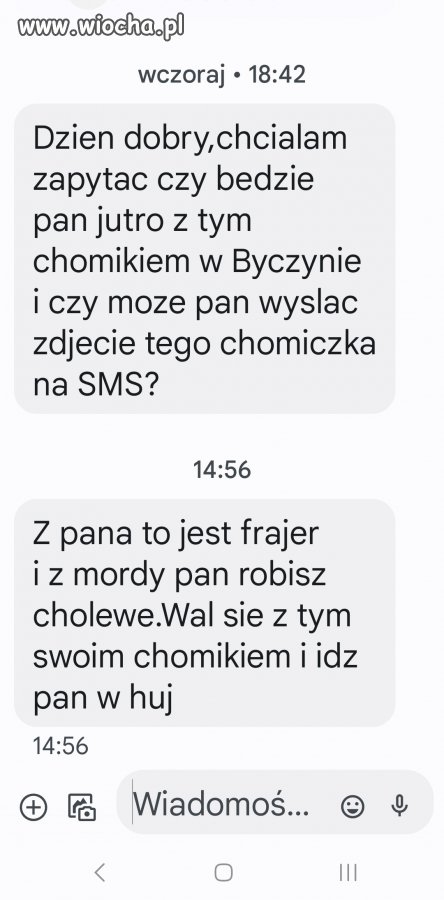Tap the wczoraj 18:42 timestamp

222,75
